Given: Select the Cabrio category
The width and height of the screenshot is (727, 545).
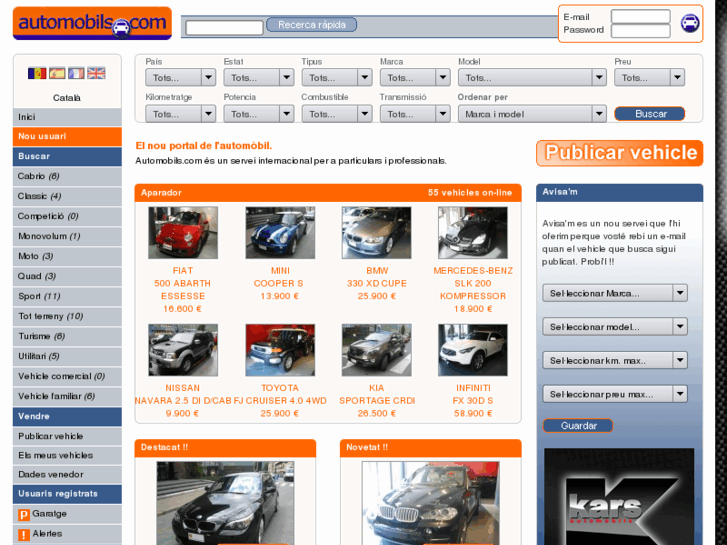Looking at the screenshot, I should (x=67, y=176).
